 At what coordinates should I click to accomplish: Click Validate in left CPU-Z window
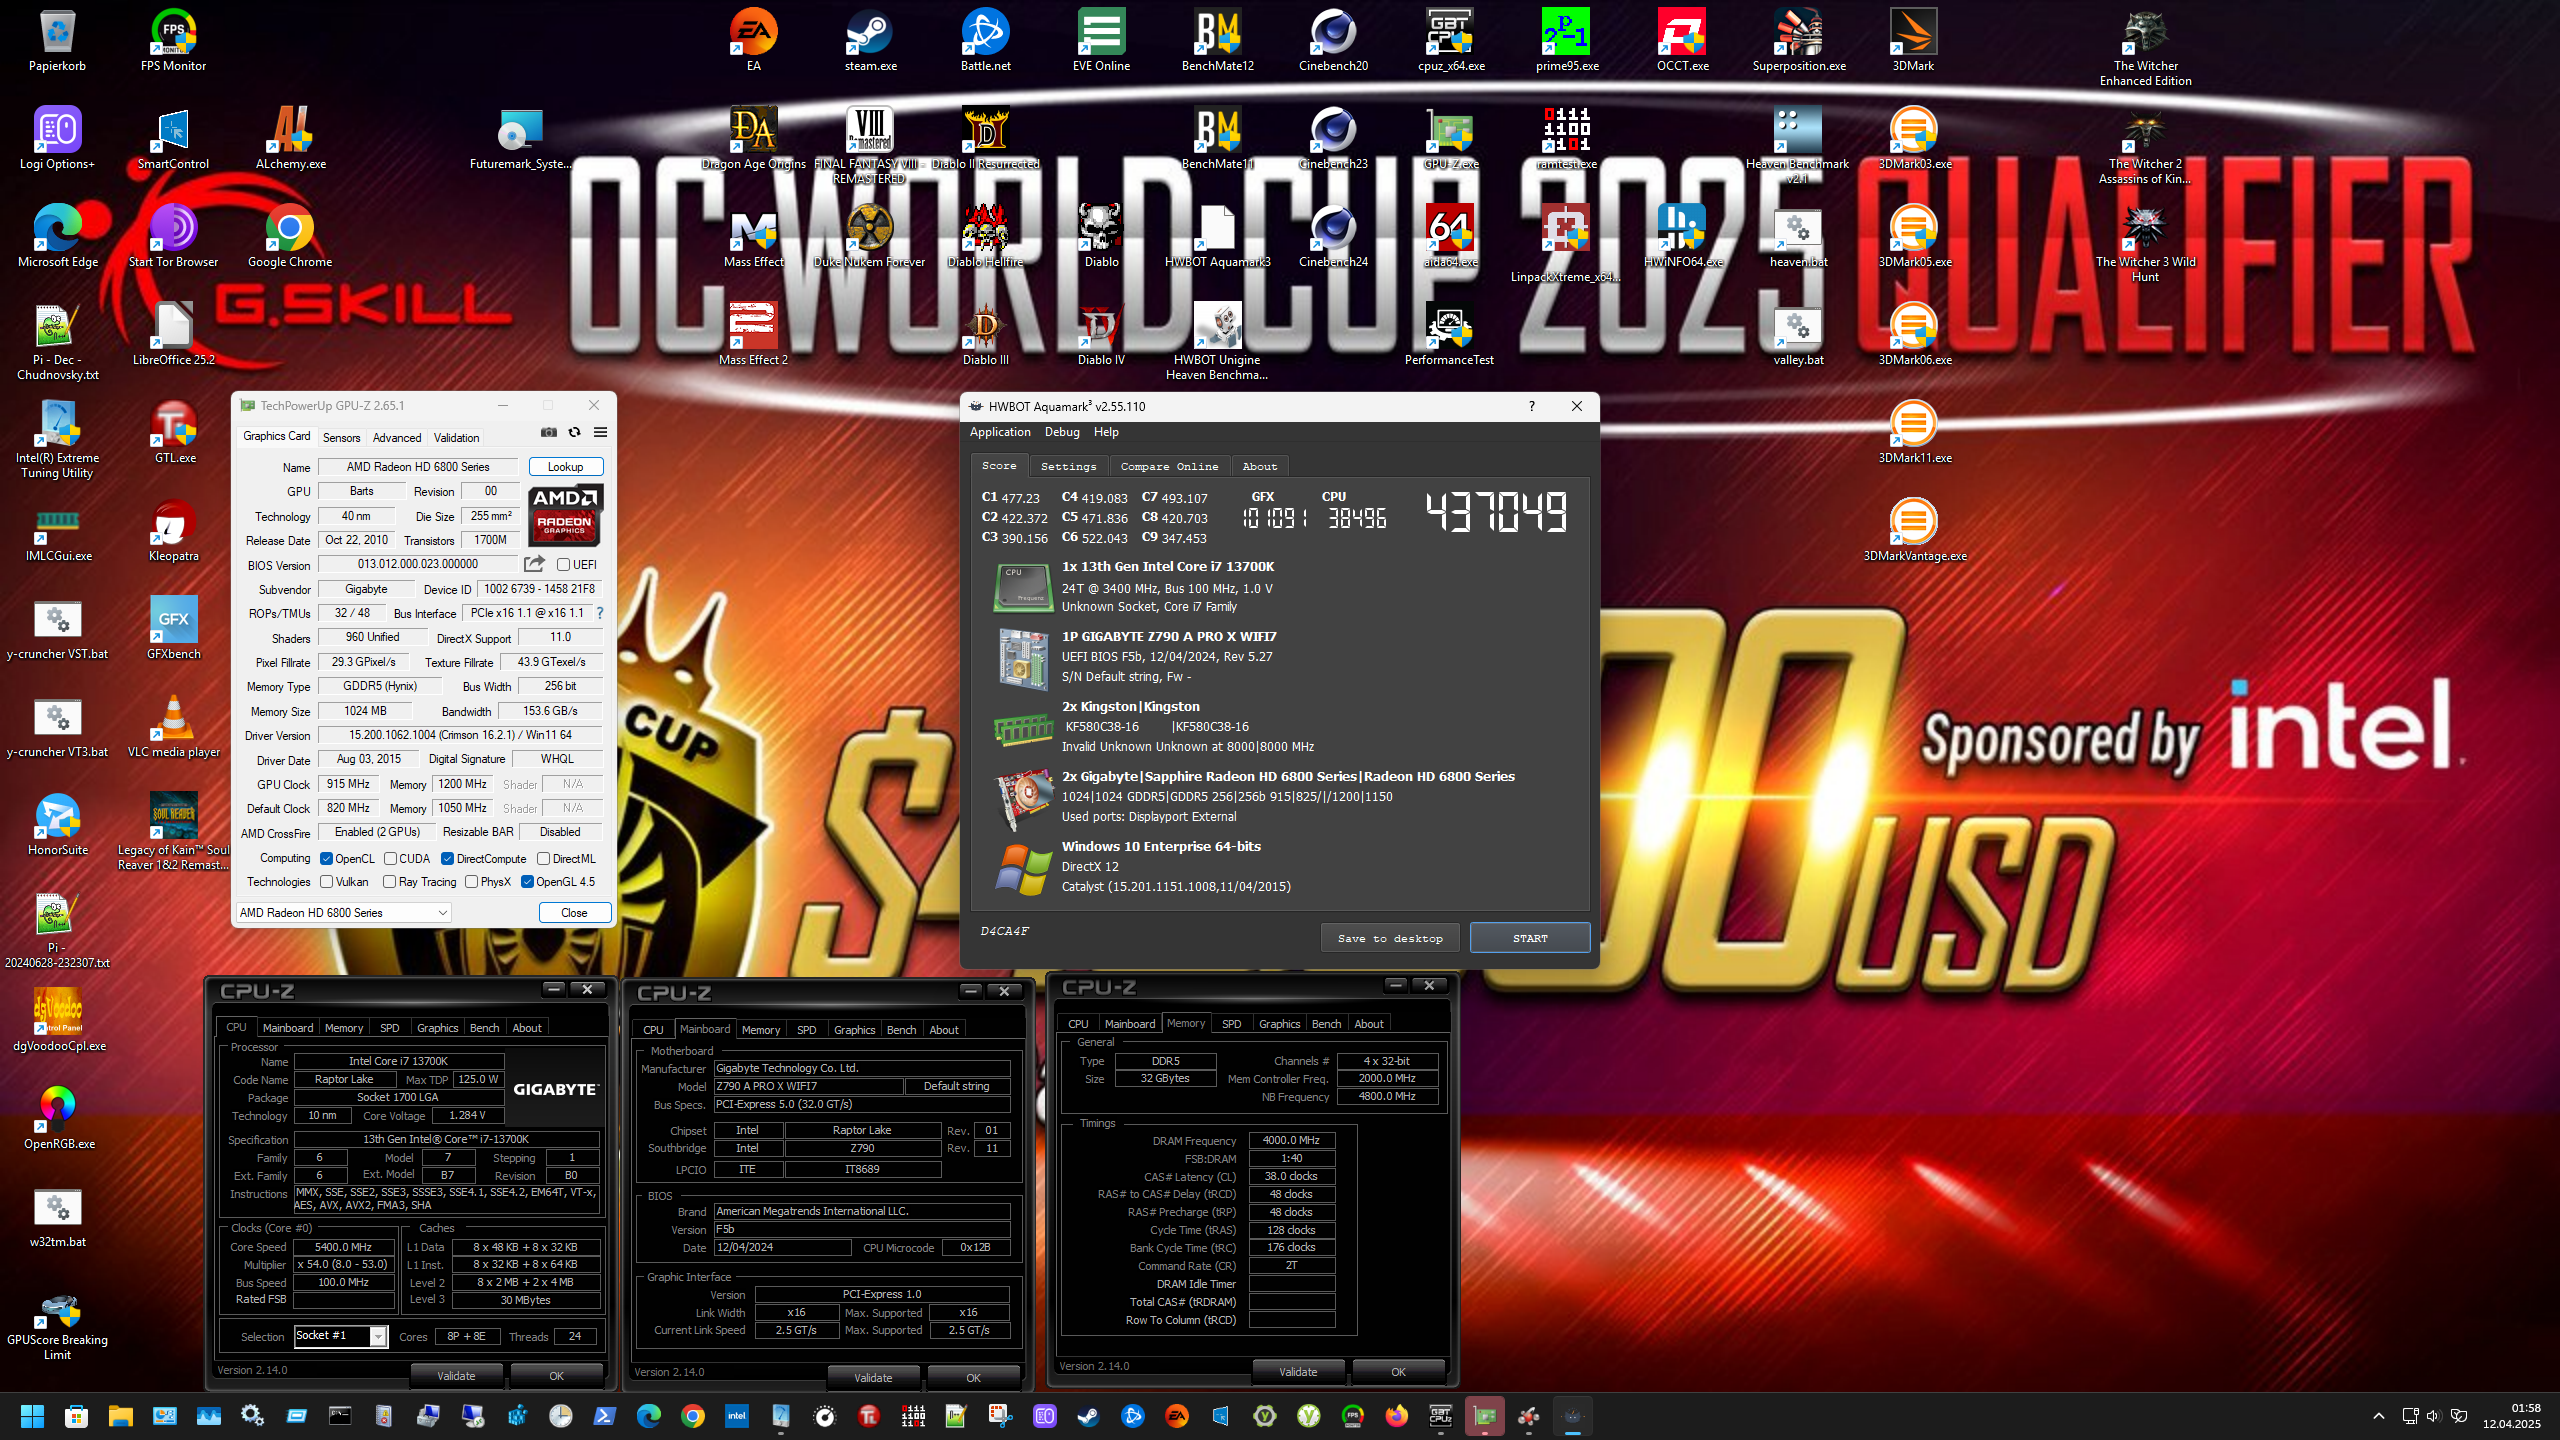point(456,1376)
